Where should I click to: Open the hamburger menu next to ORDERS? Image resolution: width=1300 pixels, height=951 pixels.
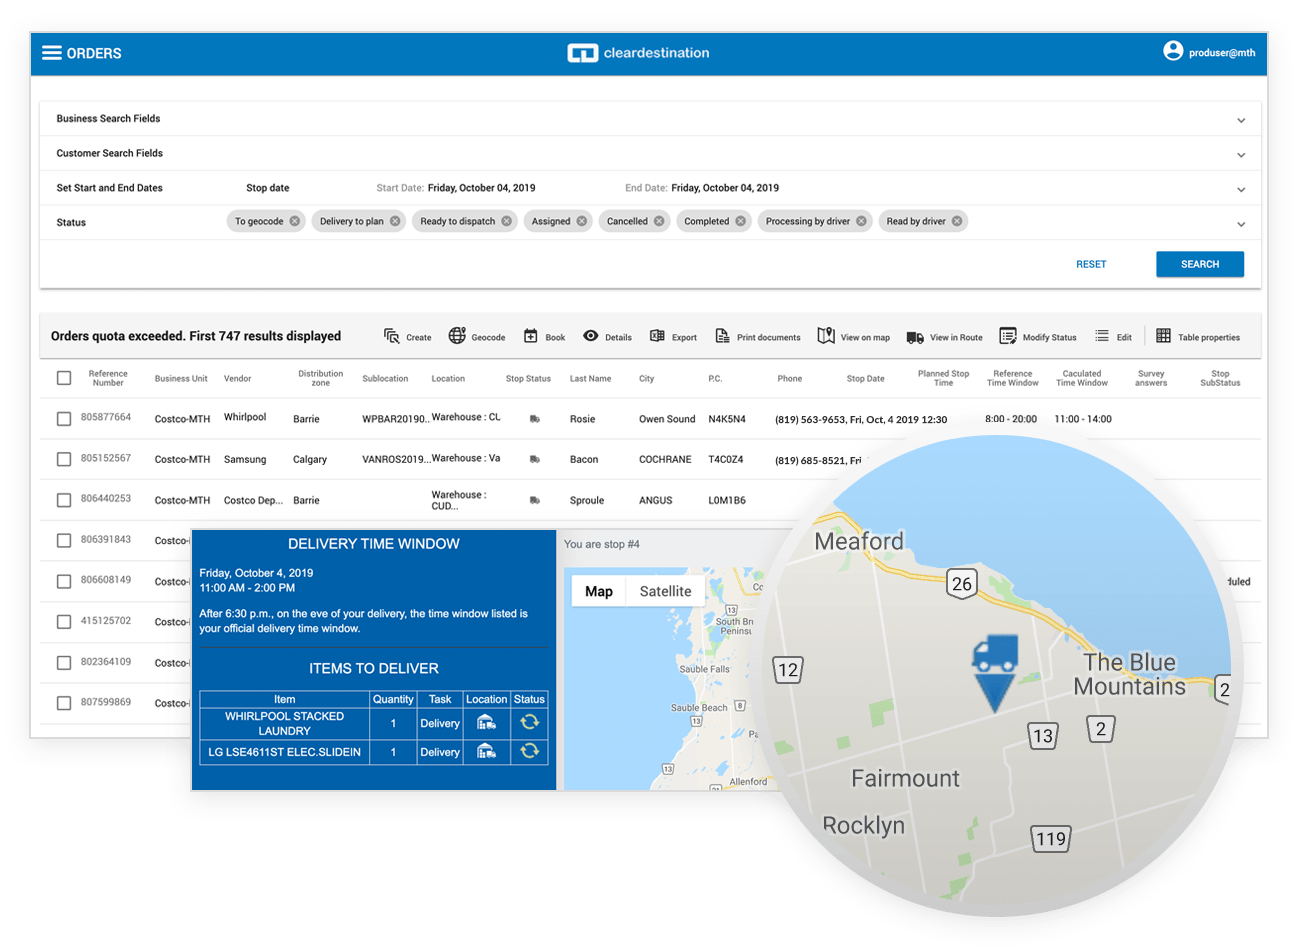click(x=51, y=53)
